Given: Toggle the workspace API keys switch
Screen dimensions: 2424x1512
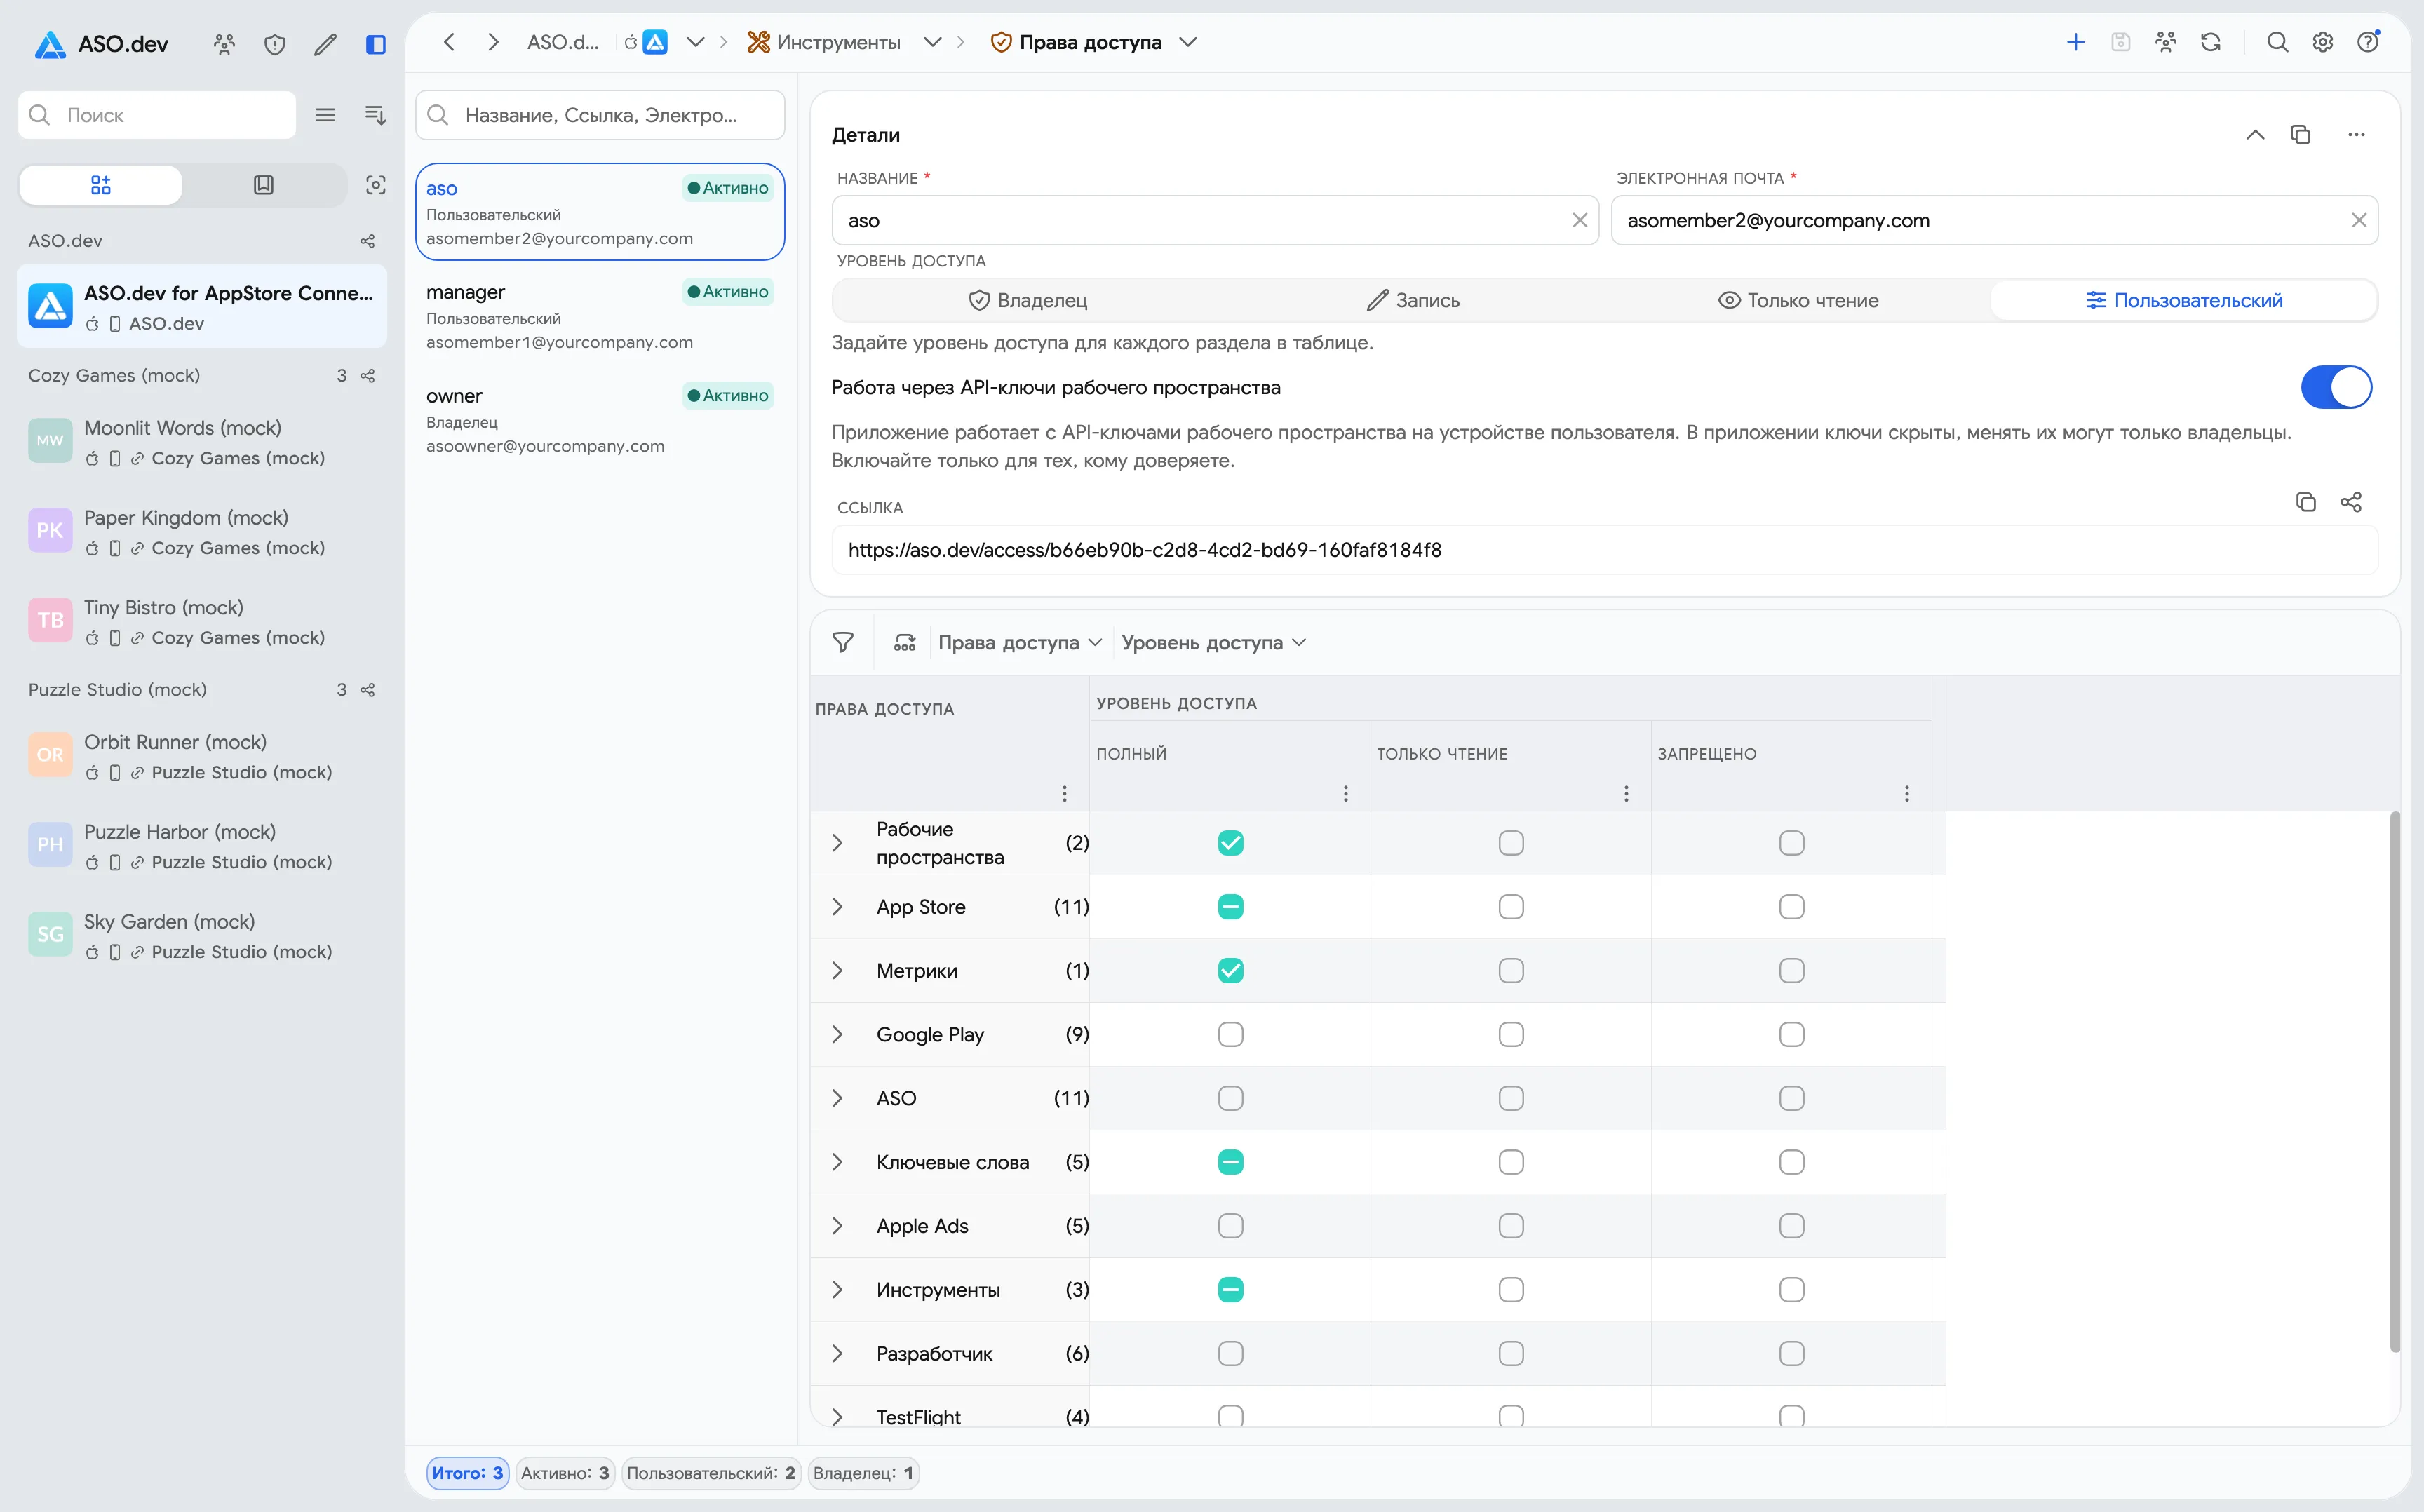Looking at the screenshot, I should click(x=2336, y=387).
